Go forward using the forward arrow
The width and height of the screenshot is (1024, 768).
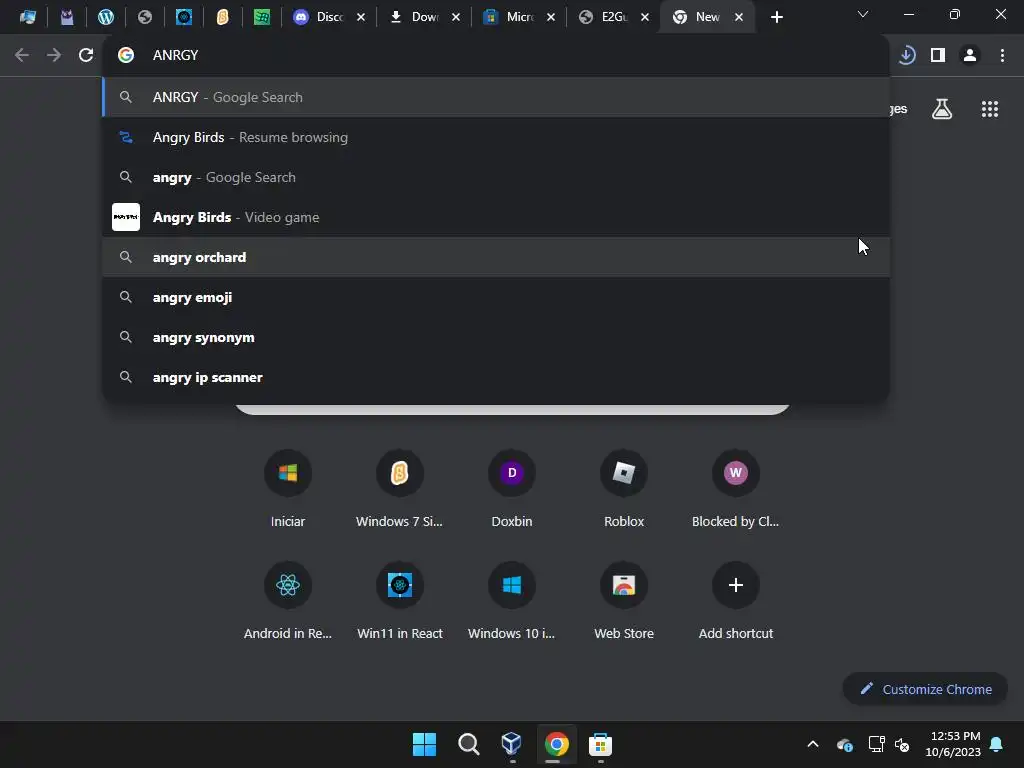[54, 56]
